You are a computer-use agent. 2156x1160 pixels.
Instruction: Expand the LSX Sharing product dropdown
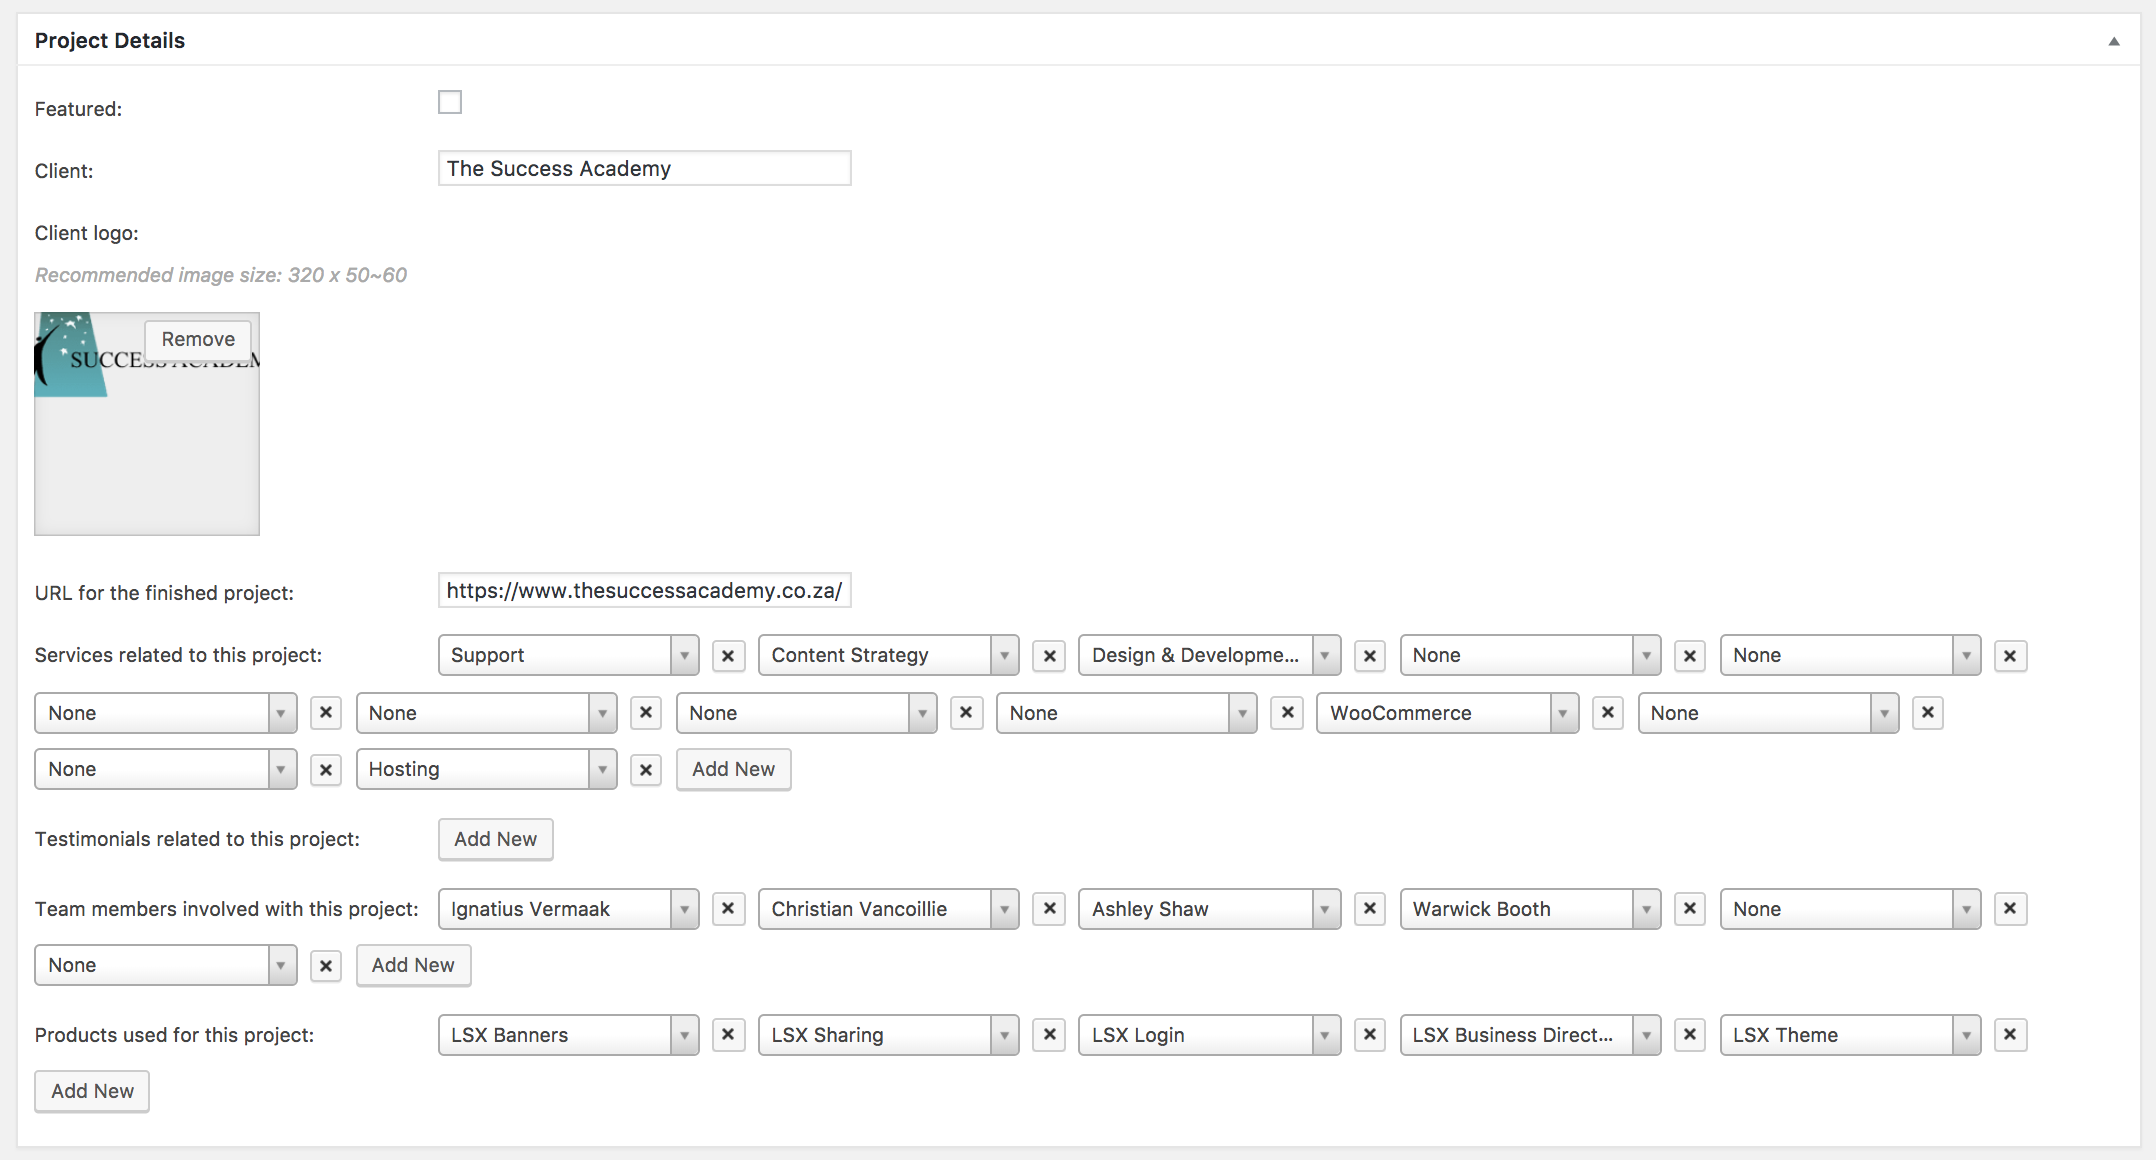coord(889,1035)
